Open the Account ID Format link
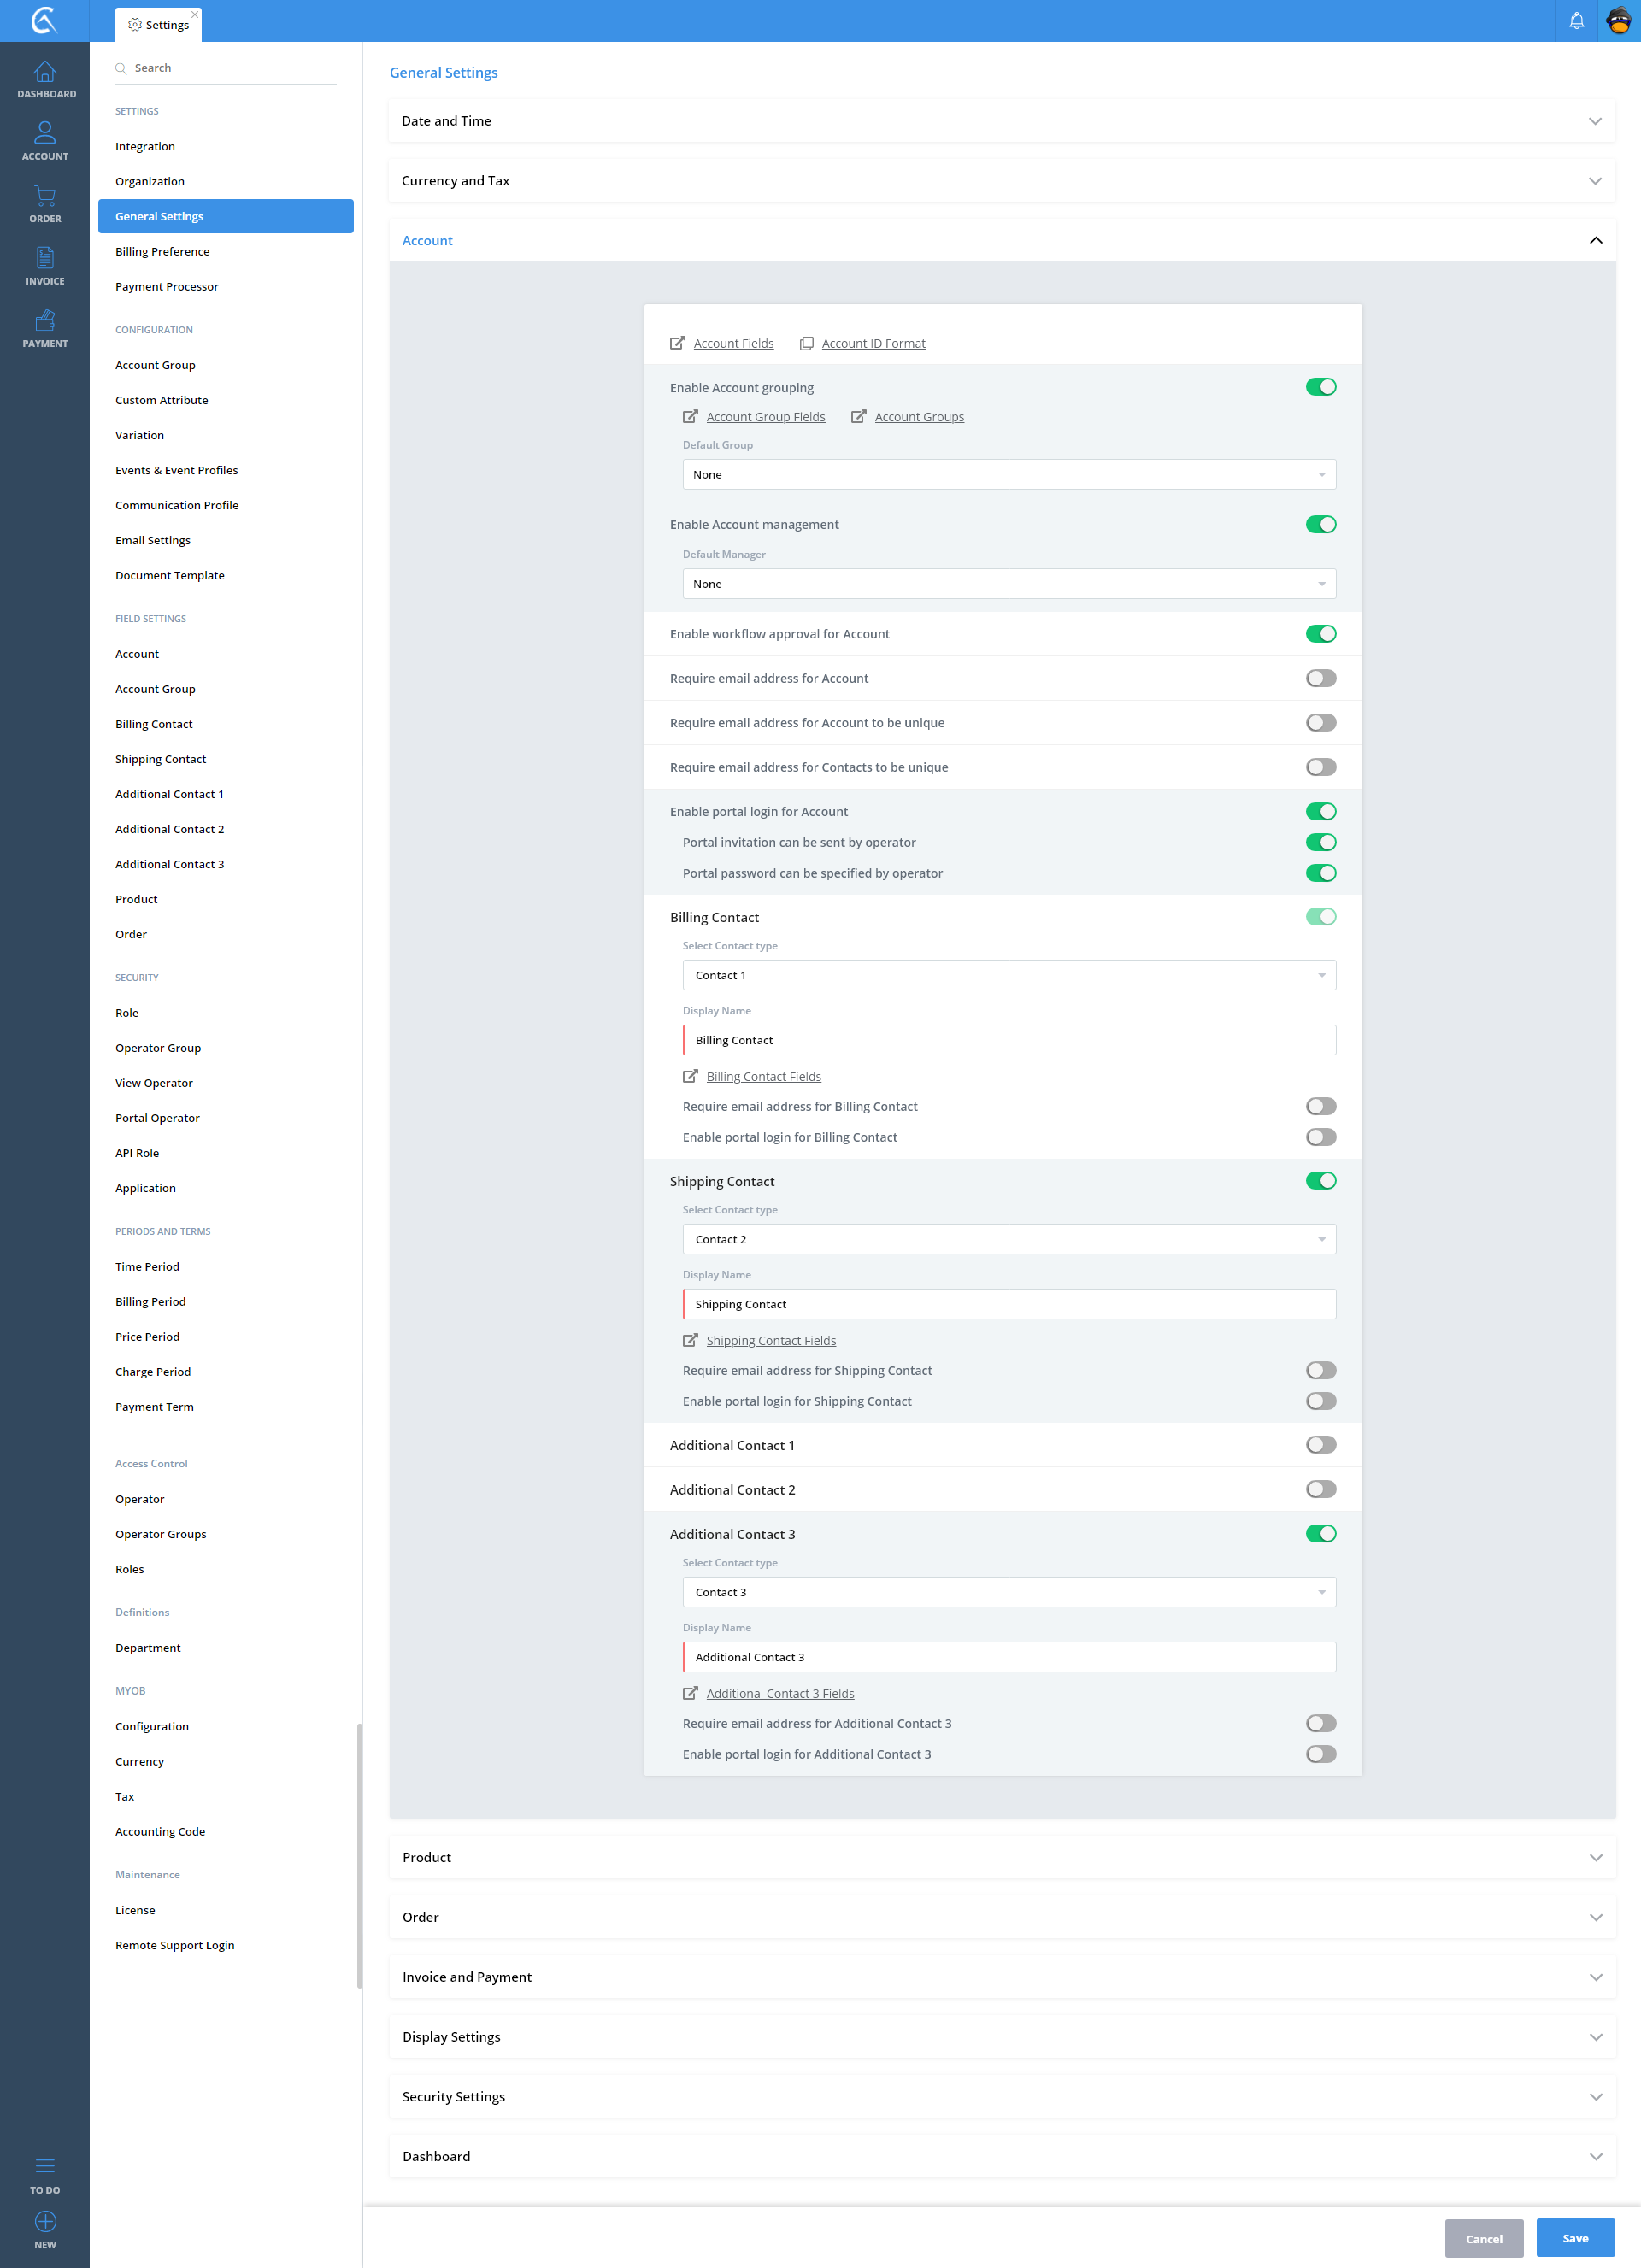 pos(873,343)
